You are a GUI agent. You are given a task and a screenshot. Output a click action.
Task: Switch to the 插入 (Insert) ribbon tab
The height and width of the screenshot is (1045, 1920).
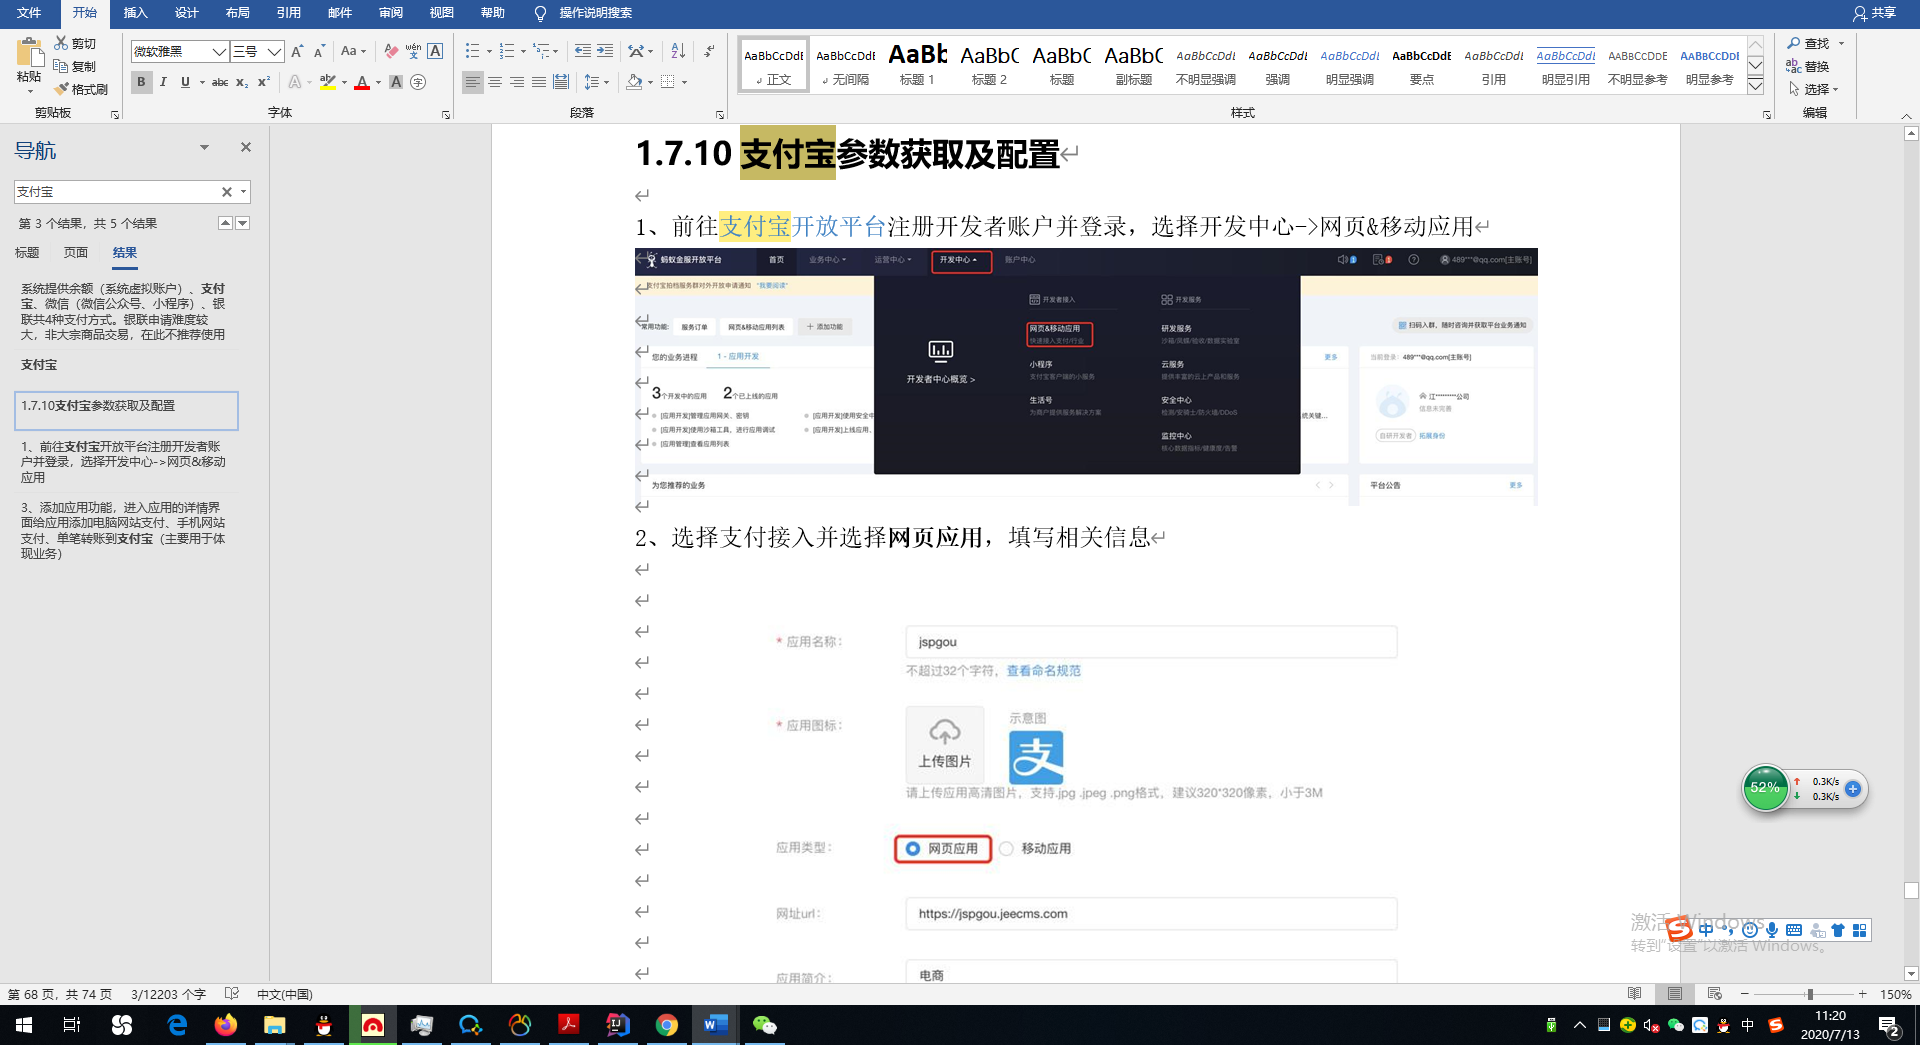(x=135, y=13)
